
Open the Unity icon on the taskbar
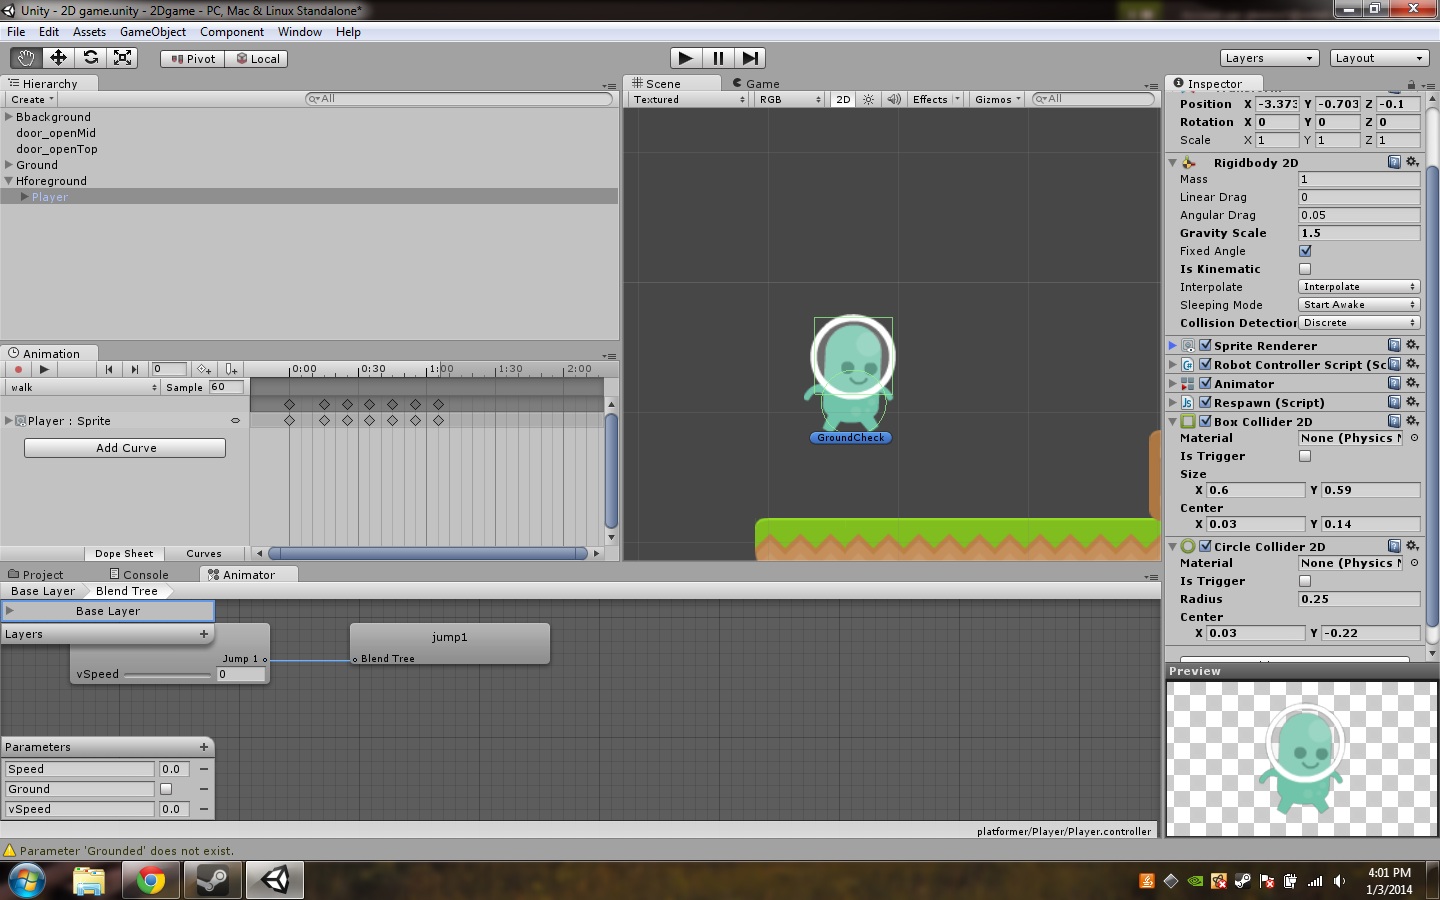[276, 880]
